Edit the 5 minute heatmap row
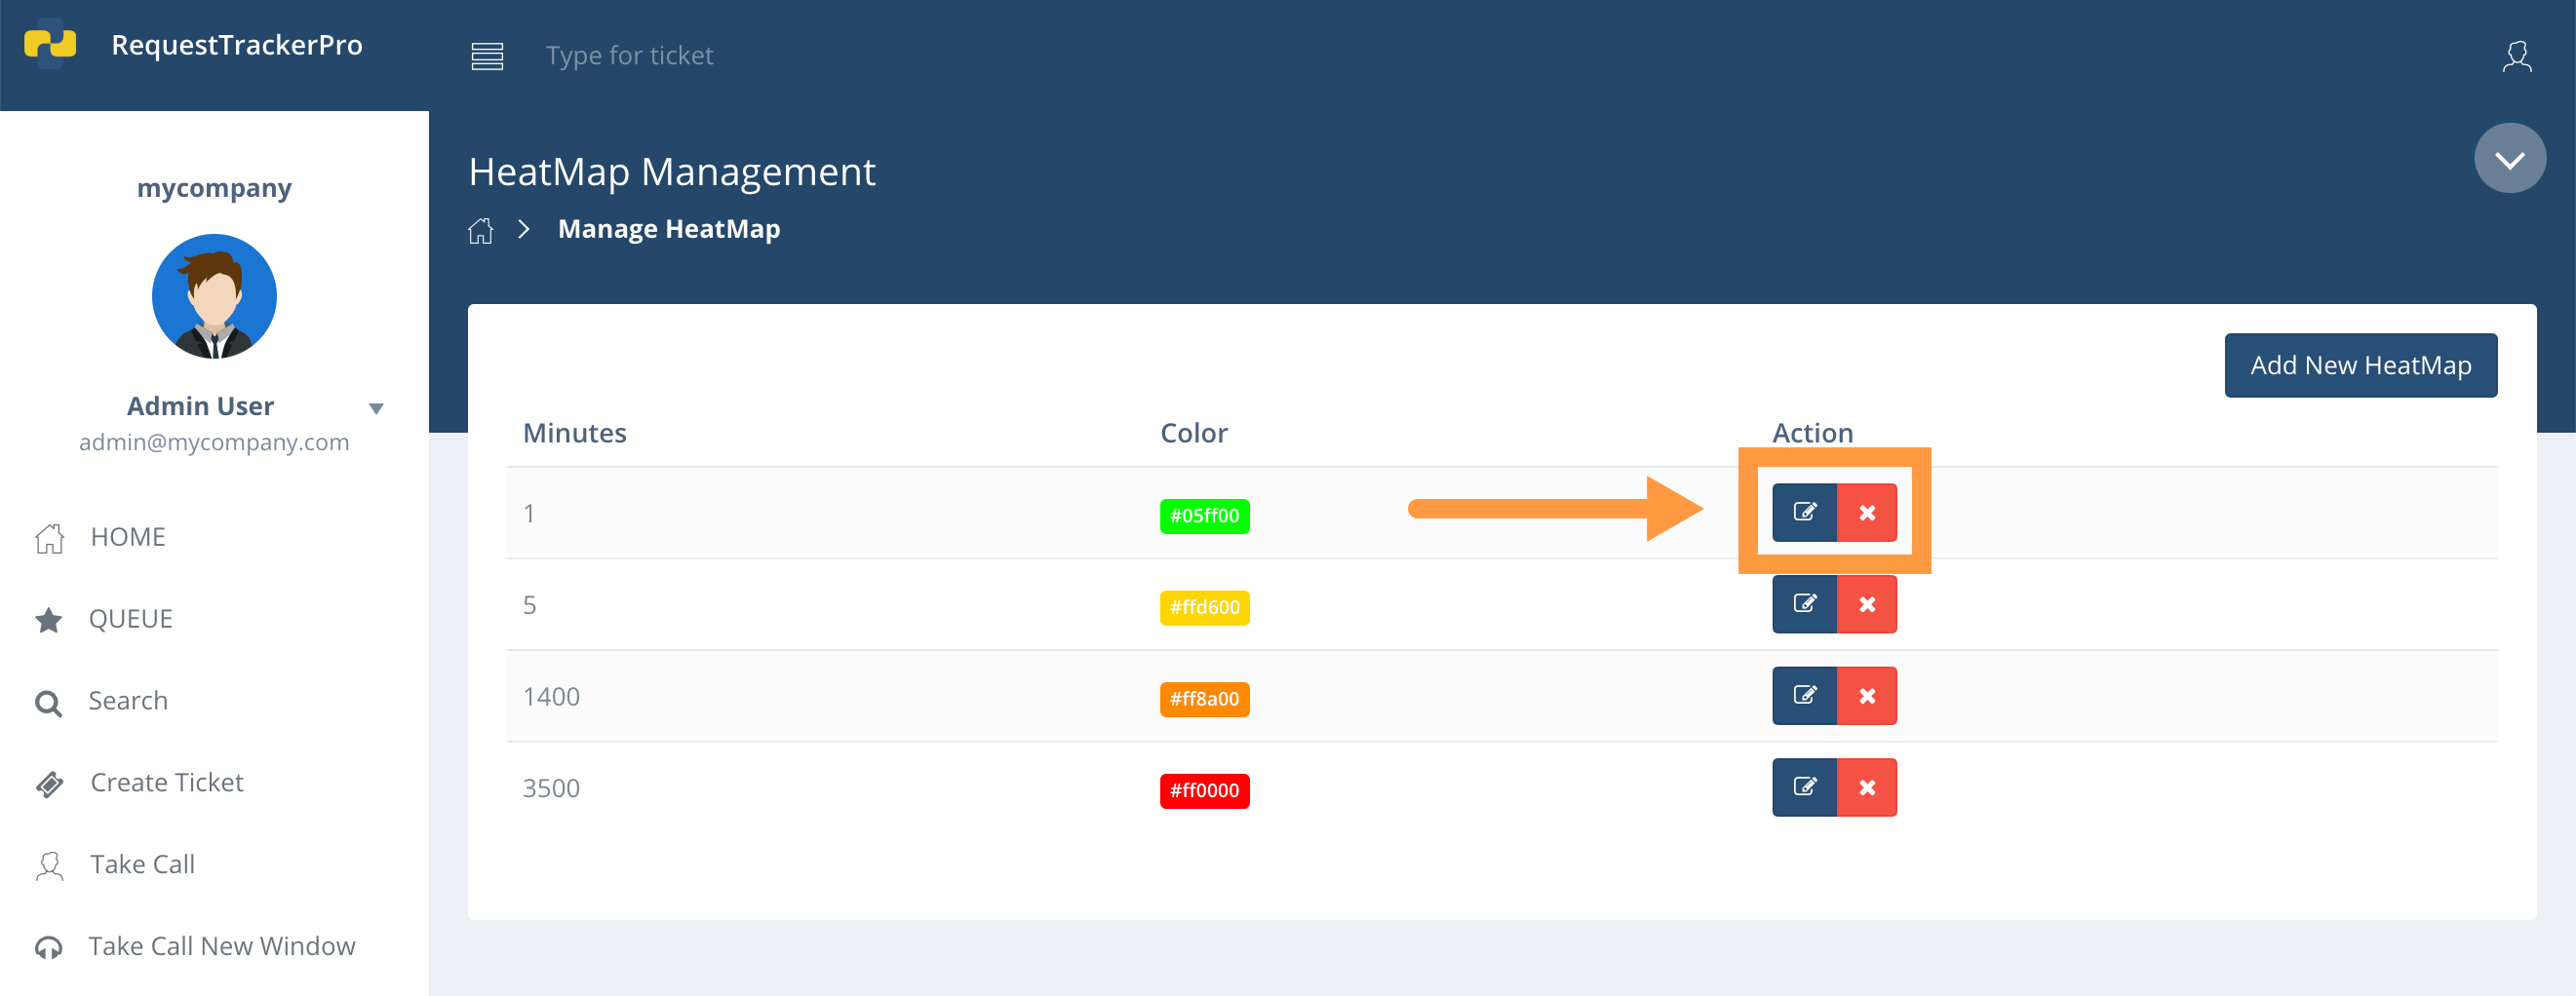Image resolution: width=2576 pixels, height=996 pixels. tap(1804, 604)
